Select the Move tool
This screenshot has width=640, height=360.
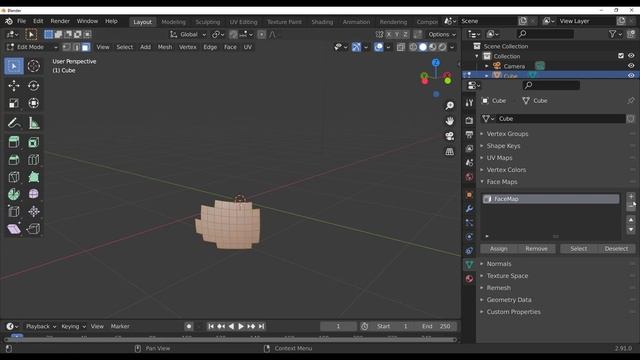coord(14,85)
